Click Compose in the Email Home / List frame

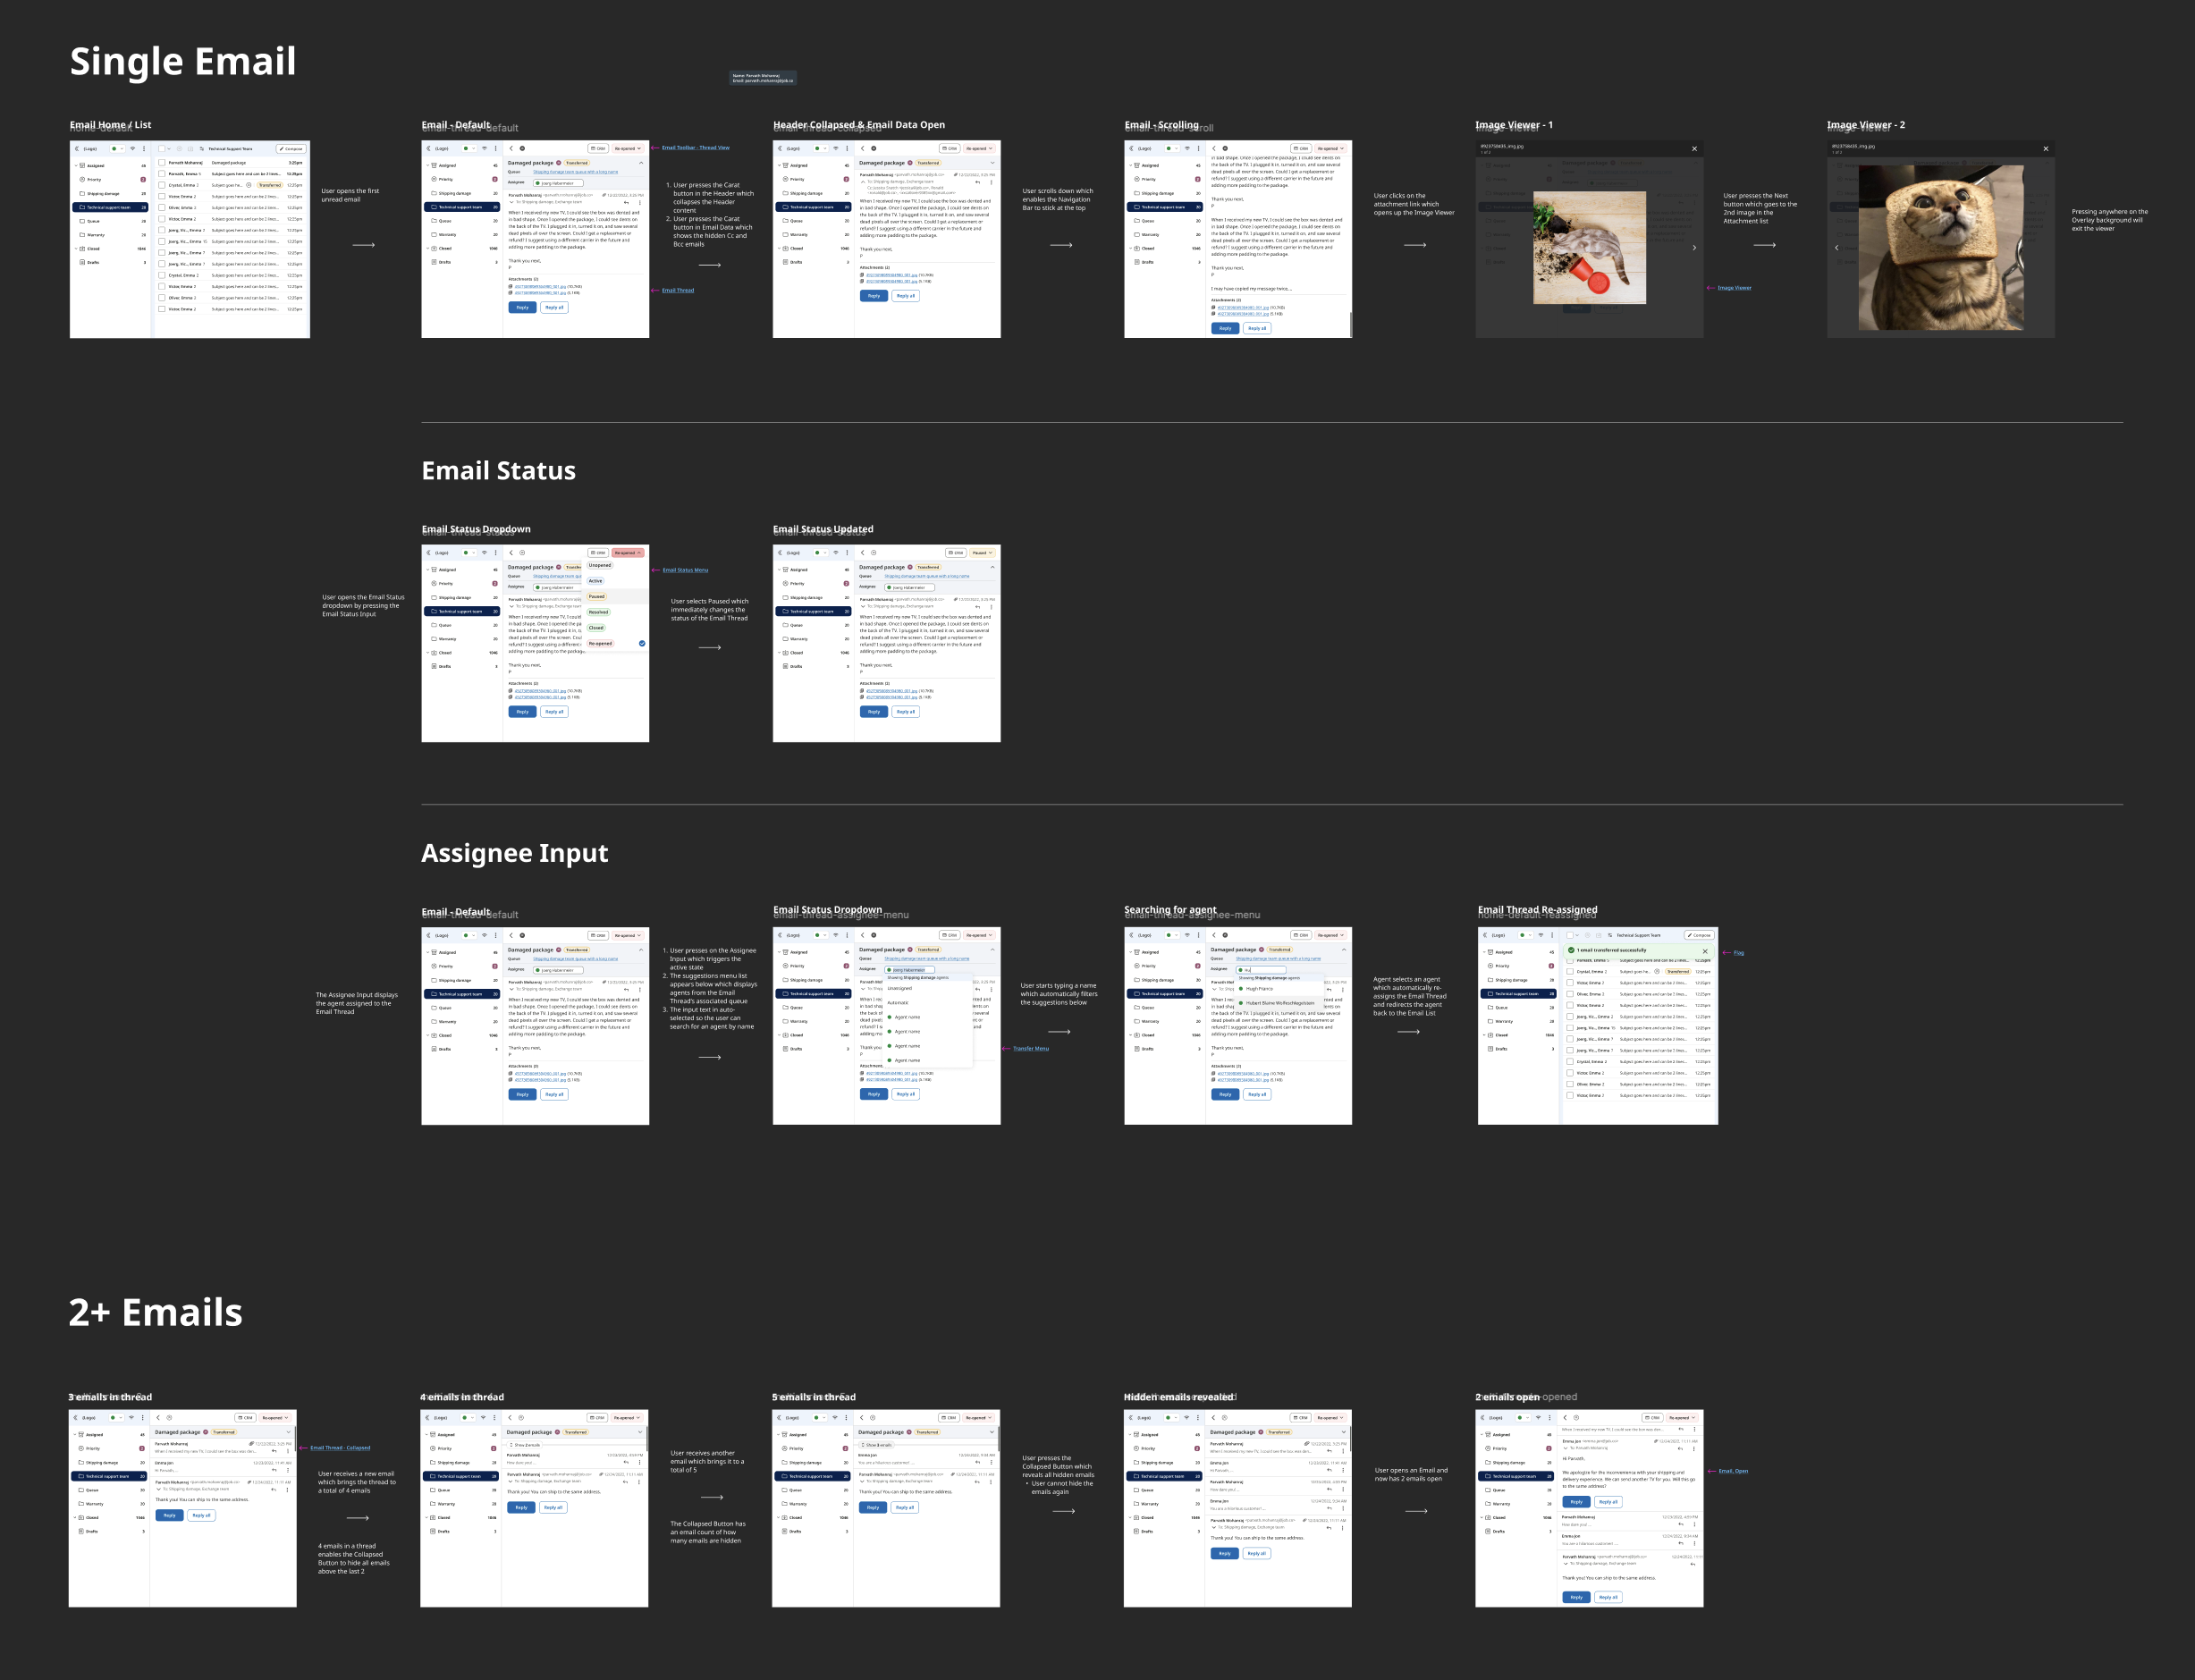291,149
